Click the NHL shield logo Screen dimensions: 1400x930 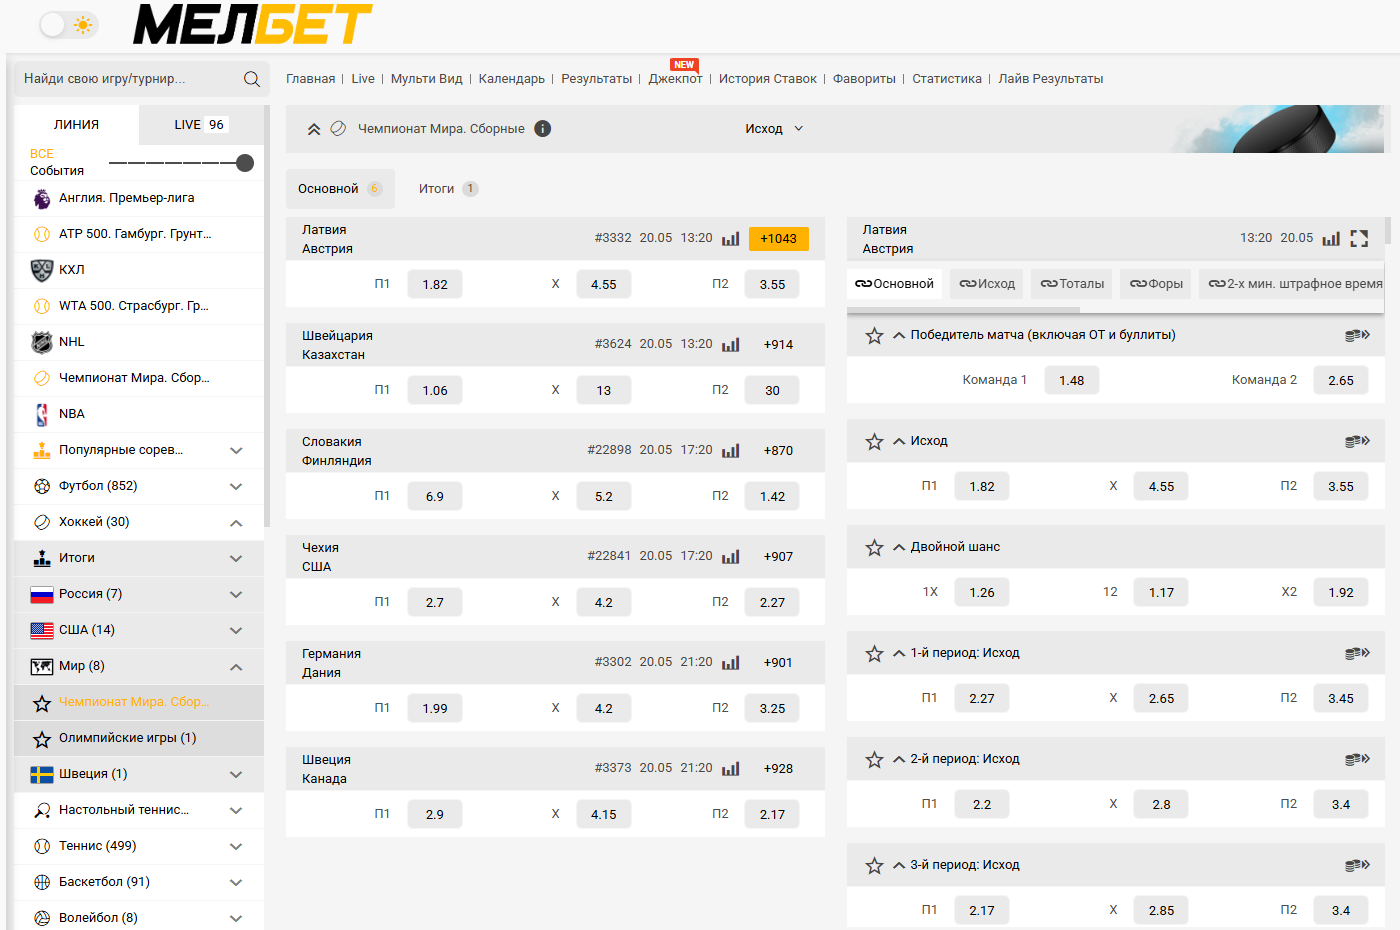pos(42,342)
